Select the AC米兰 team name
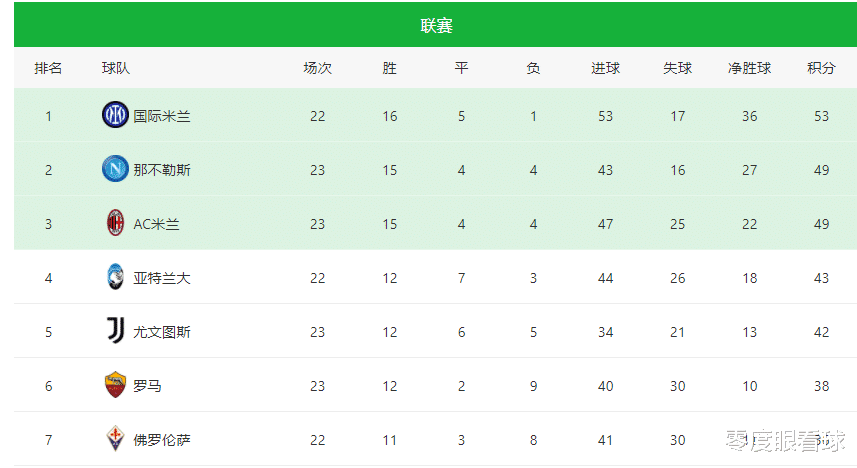 coord(156,224)
